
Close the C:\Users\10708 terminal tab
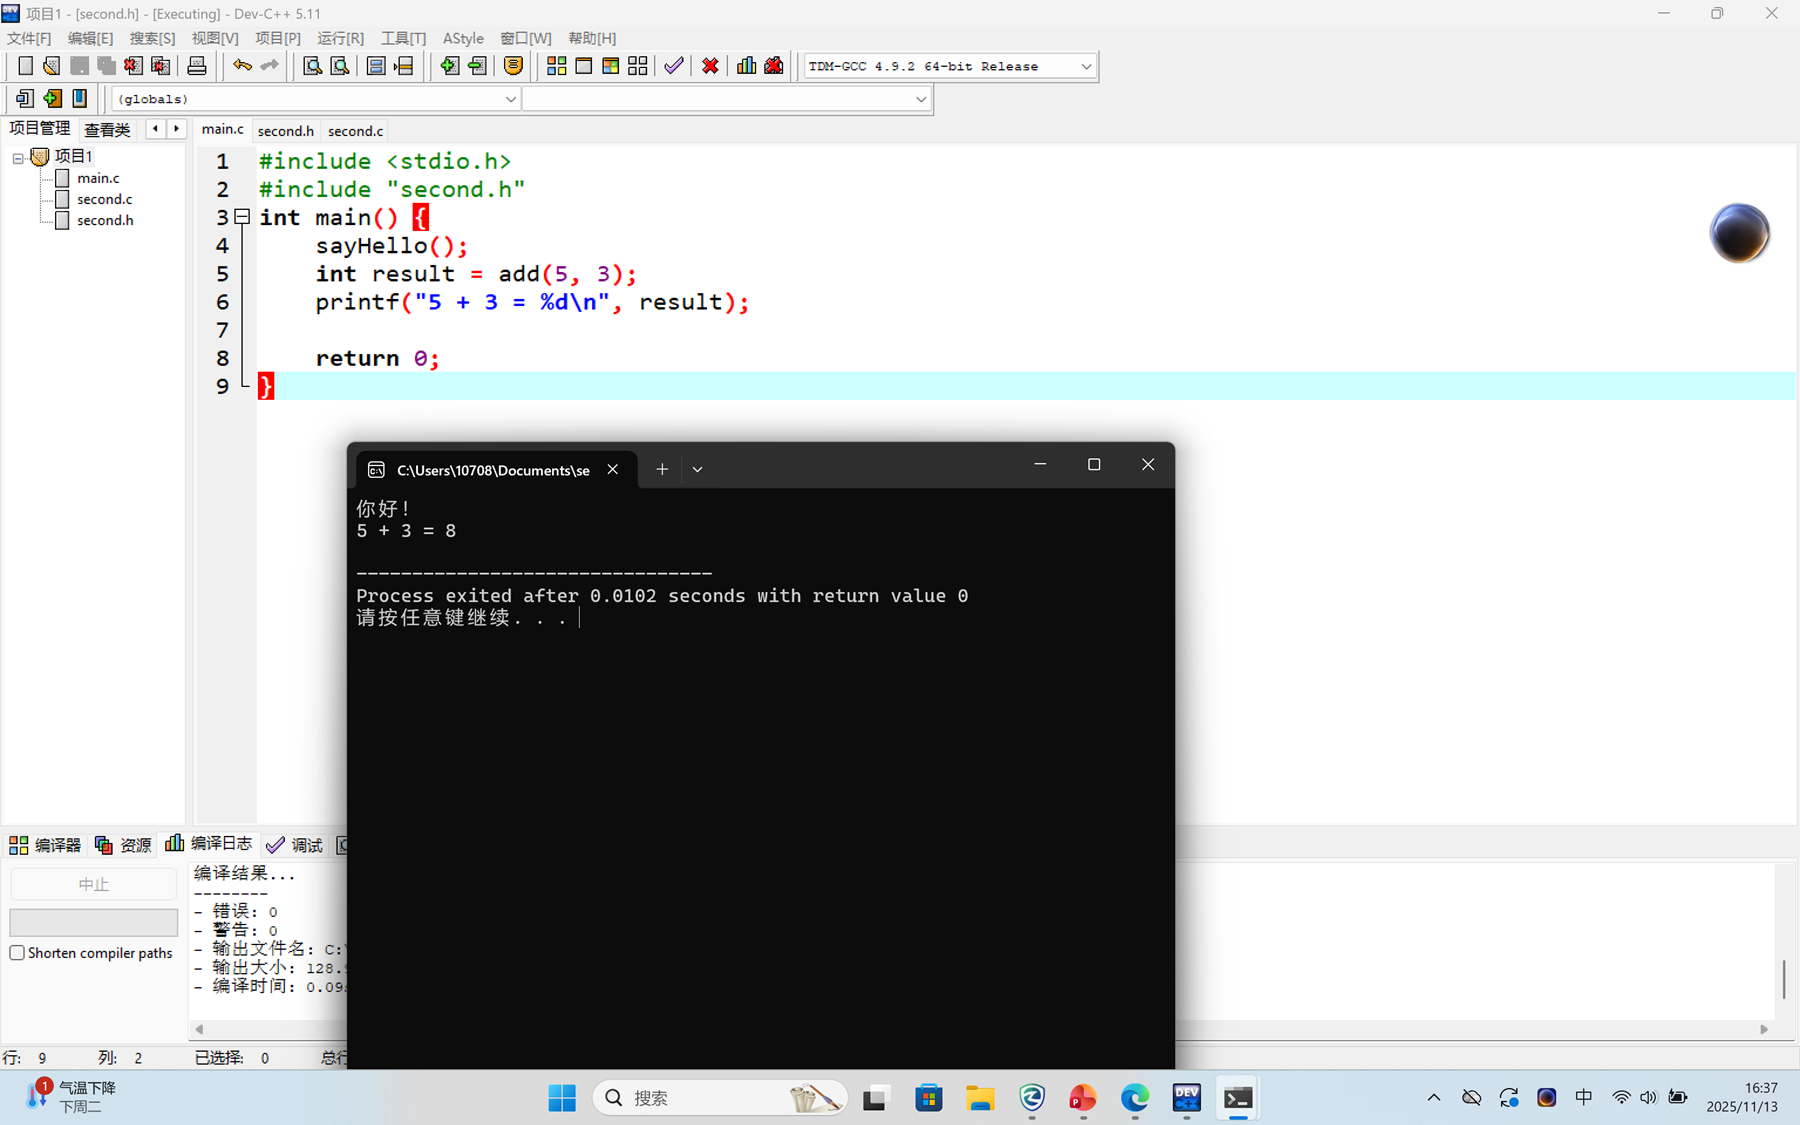coord(613,469)
